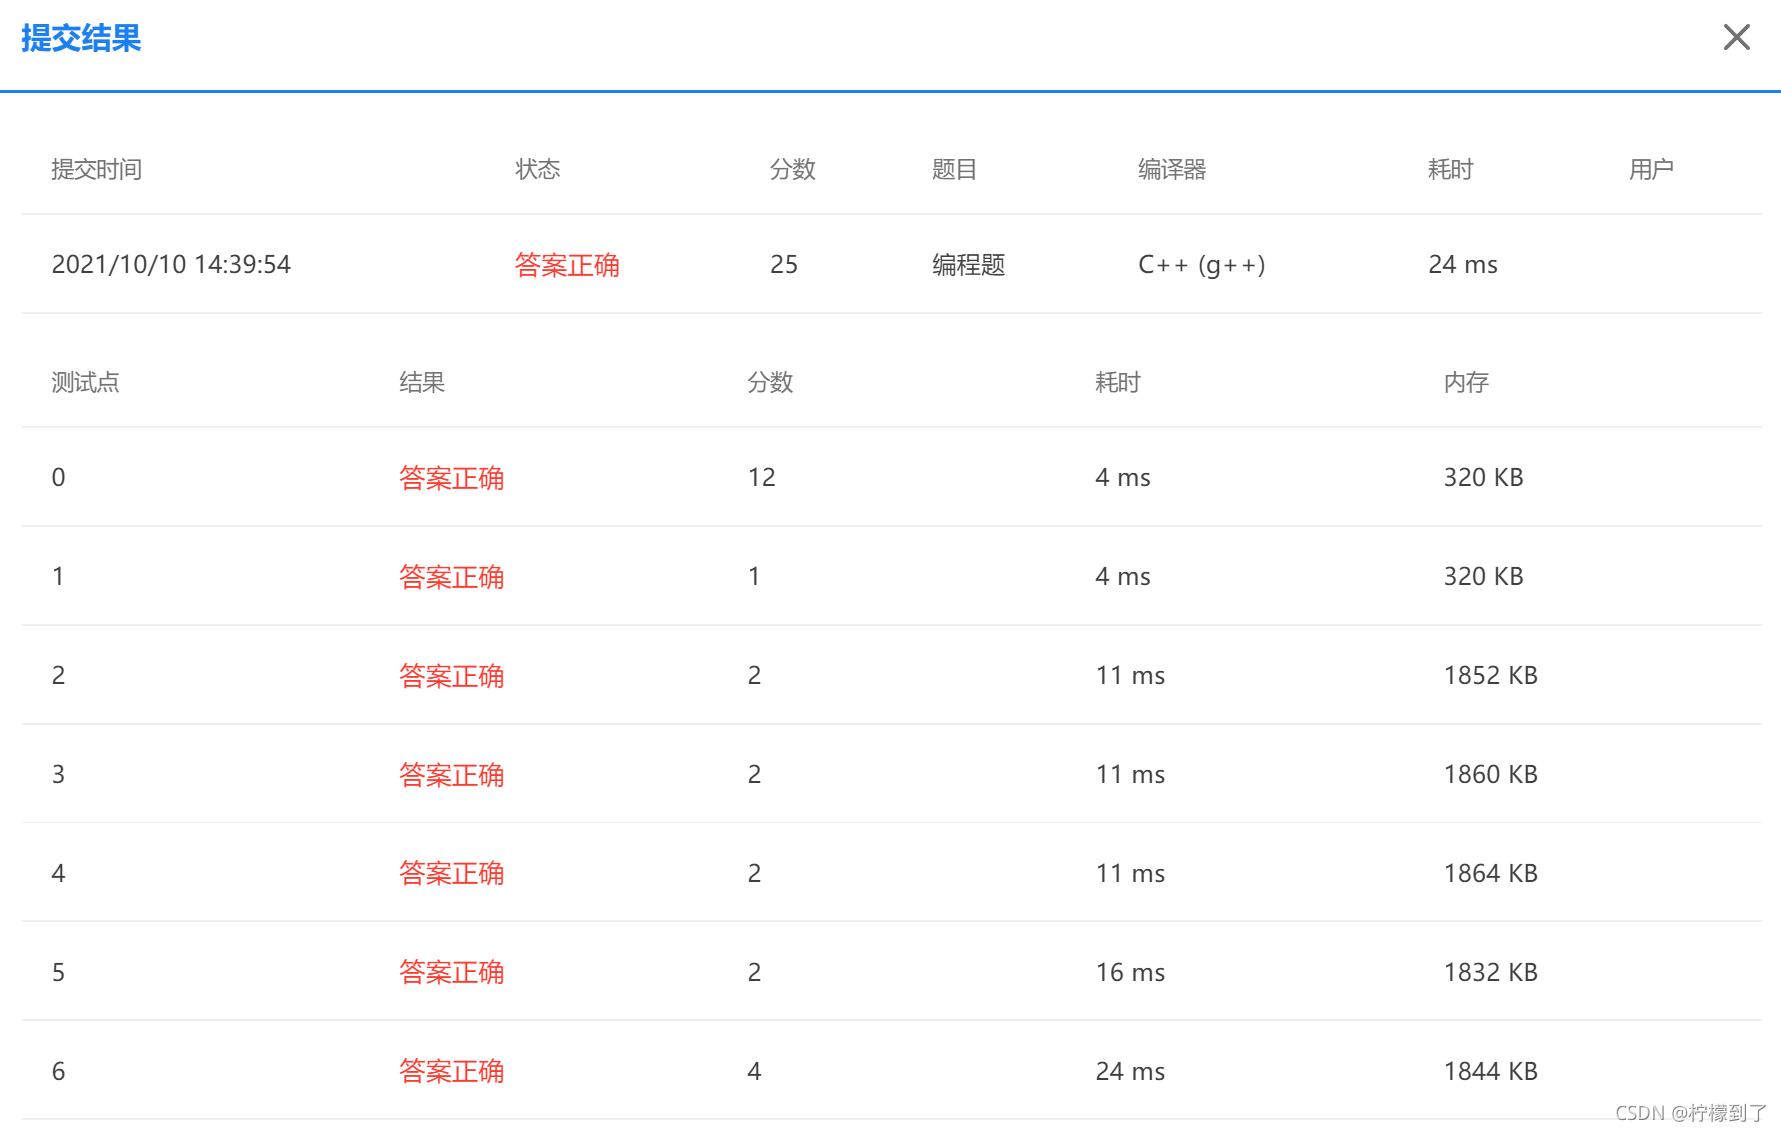Close the 提交结果 dialog with the X
This screenshot has height=1131, width=1781.
(1737, 38)
